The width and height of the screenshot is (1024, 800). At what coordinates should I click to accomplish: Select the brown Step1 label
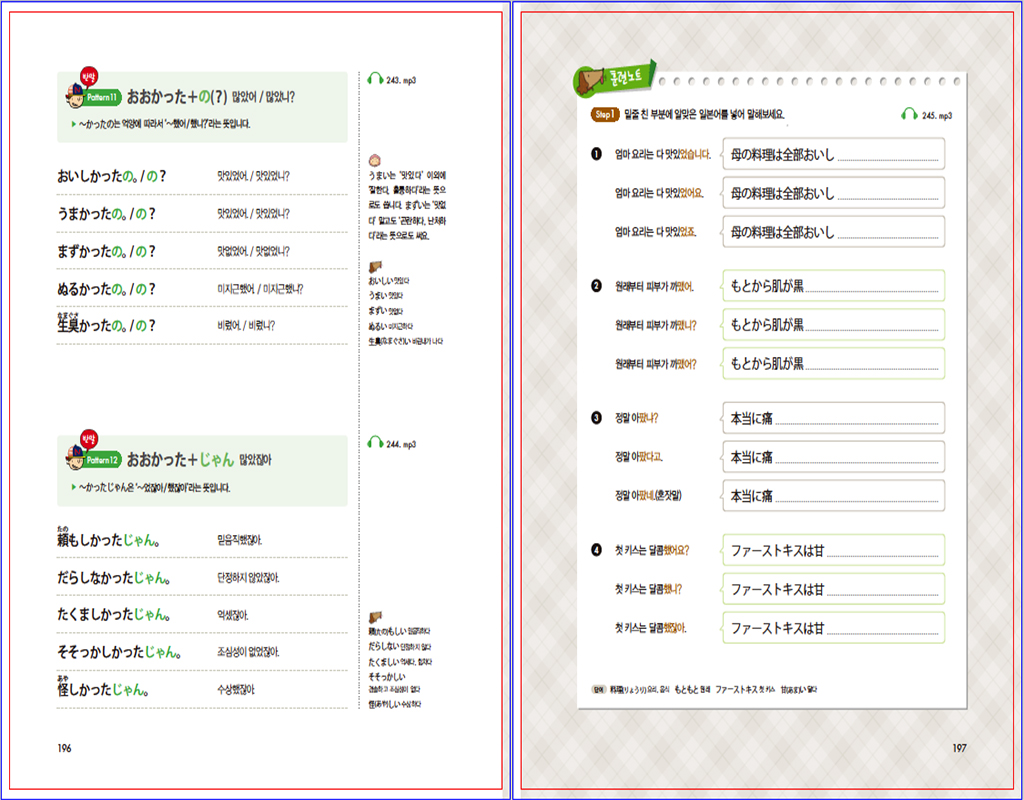[x=606, y=115]
